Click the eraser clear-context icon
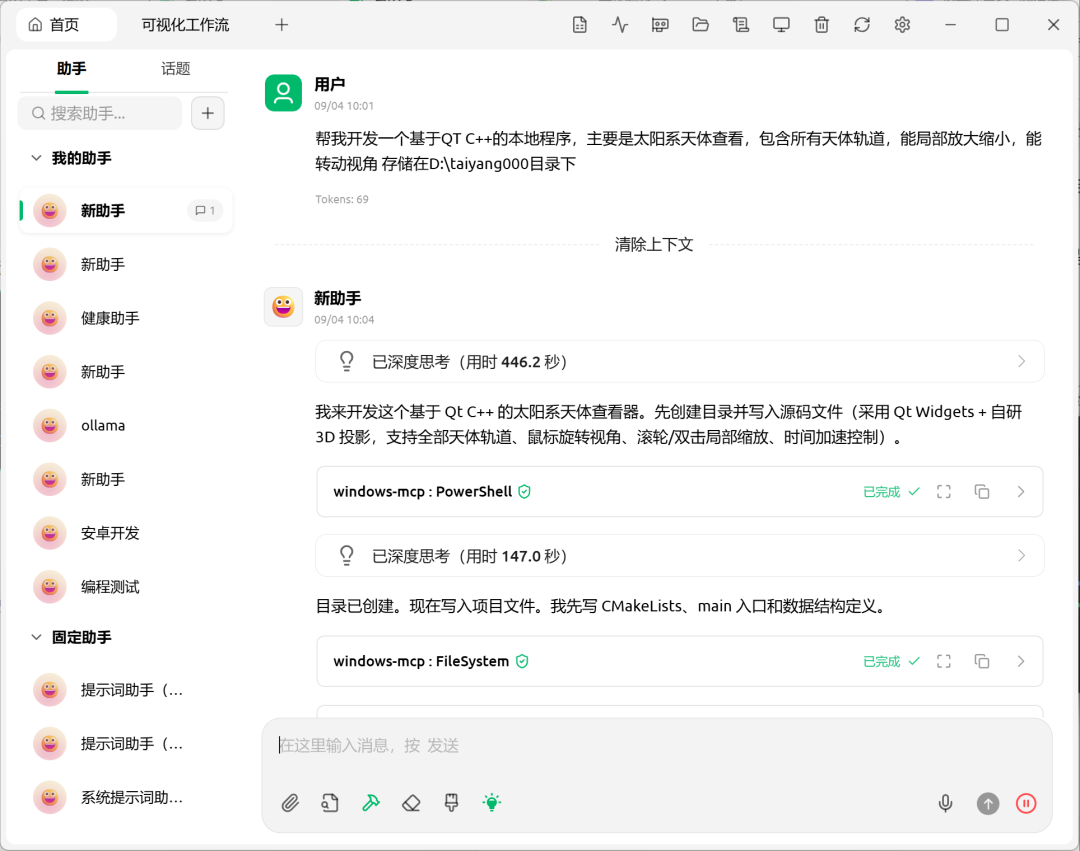The height and width of the screenshot is (851, 1080). click(411, 803)
